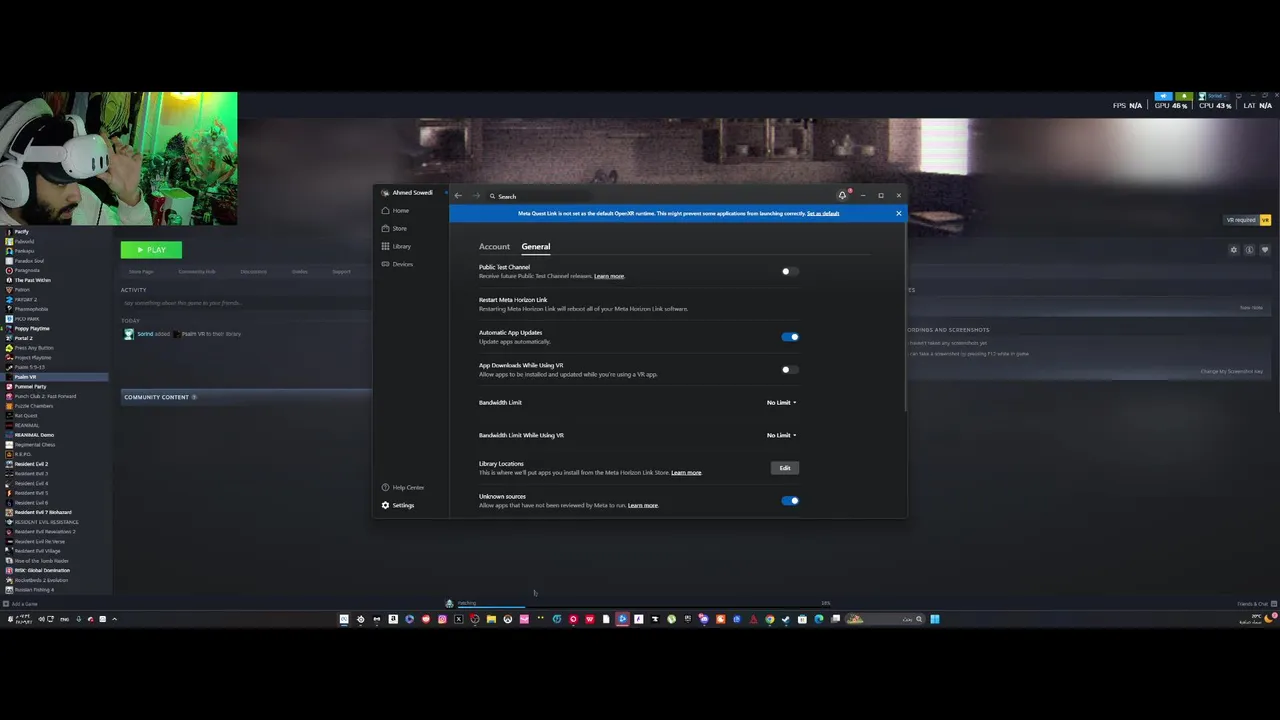The width and height of the screenshot is (1280, 720).
Task: Open Sorind's profile in the activity feed
Action: [145, 334]
